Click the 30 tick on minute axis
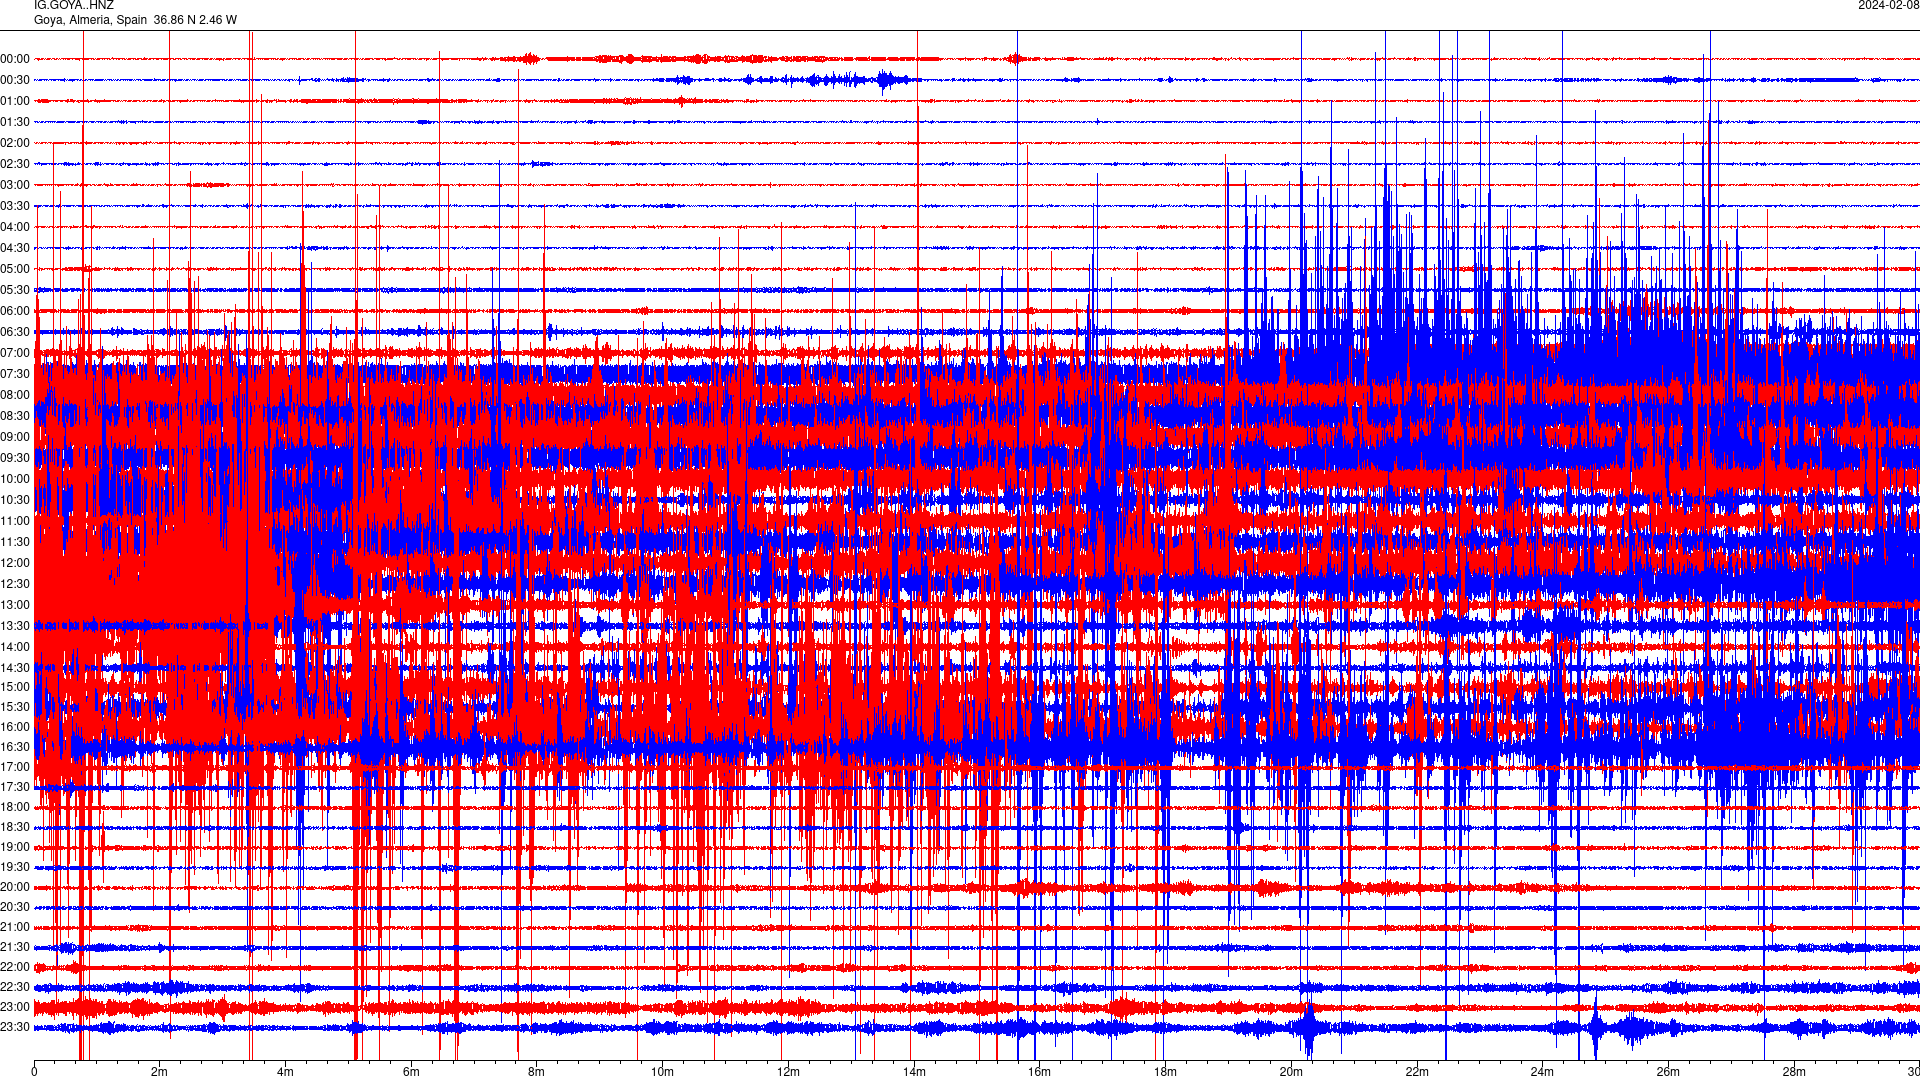This screenshot has width=1920, height=1080. [1912, 1072]
